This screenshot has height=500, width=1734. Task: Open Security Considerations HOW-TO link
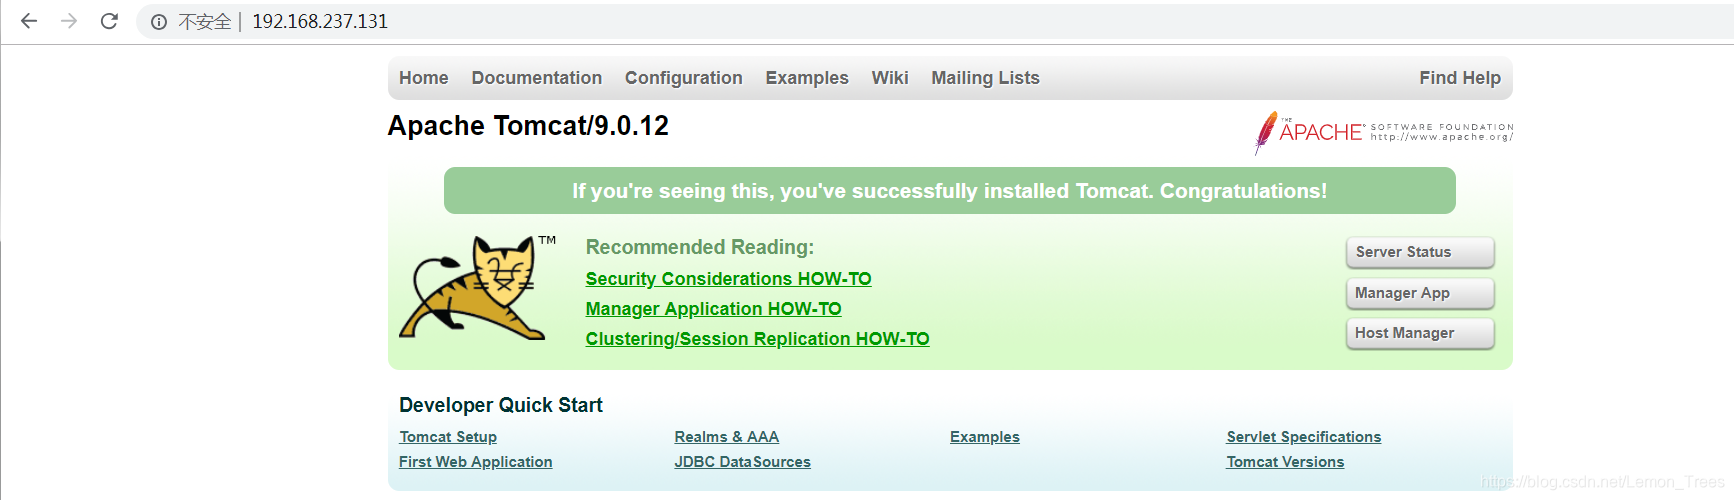[x=728, y=279]
